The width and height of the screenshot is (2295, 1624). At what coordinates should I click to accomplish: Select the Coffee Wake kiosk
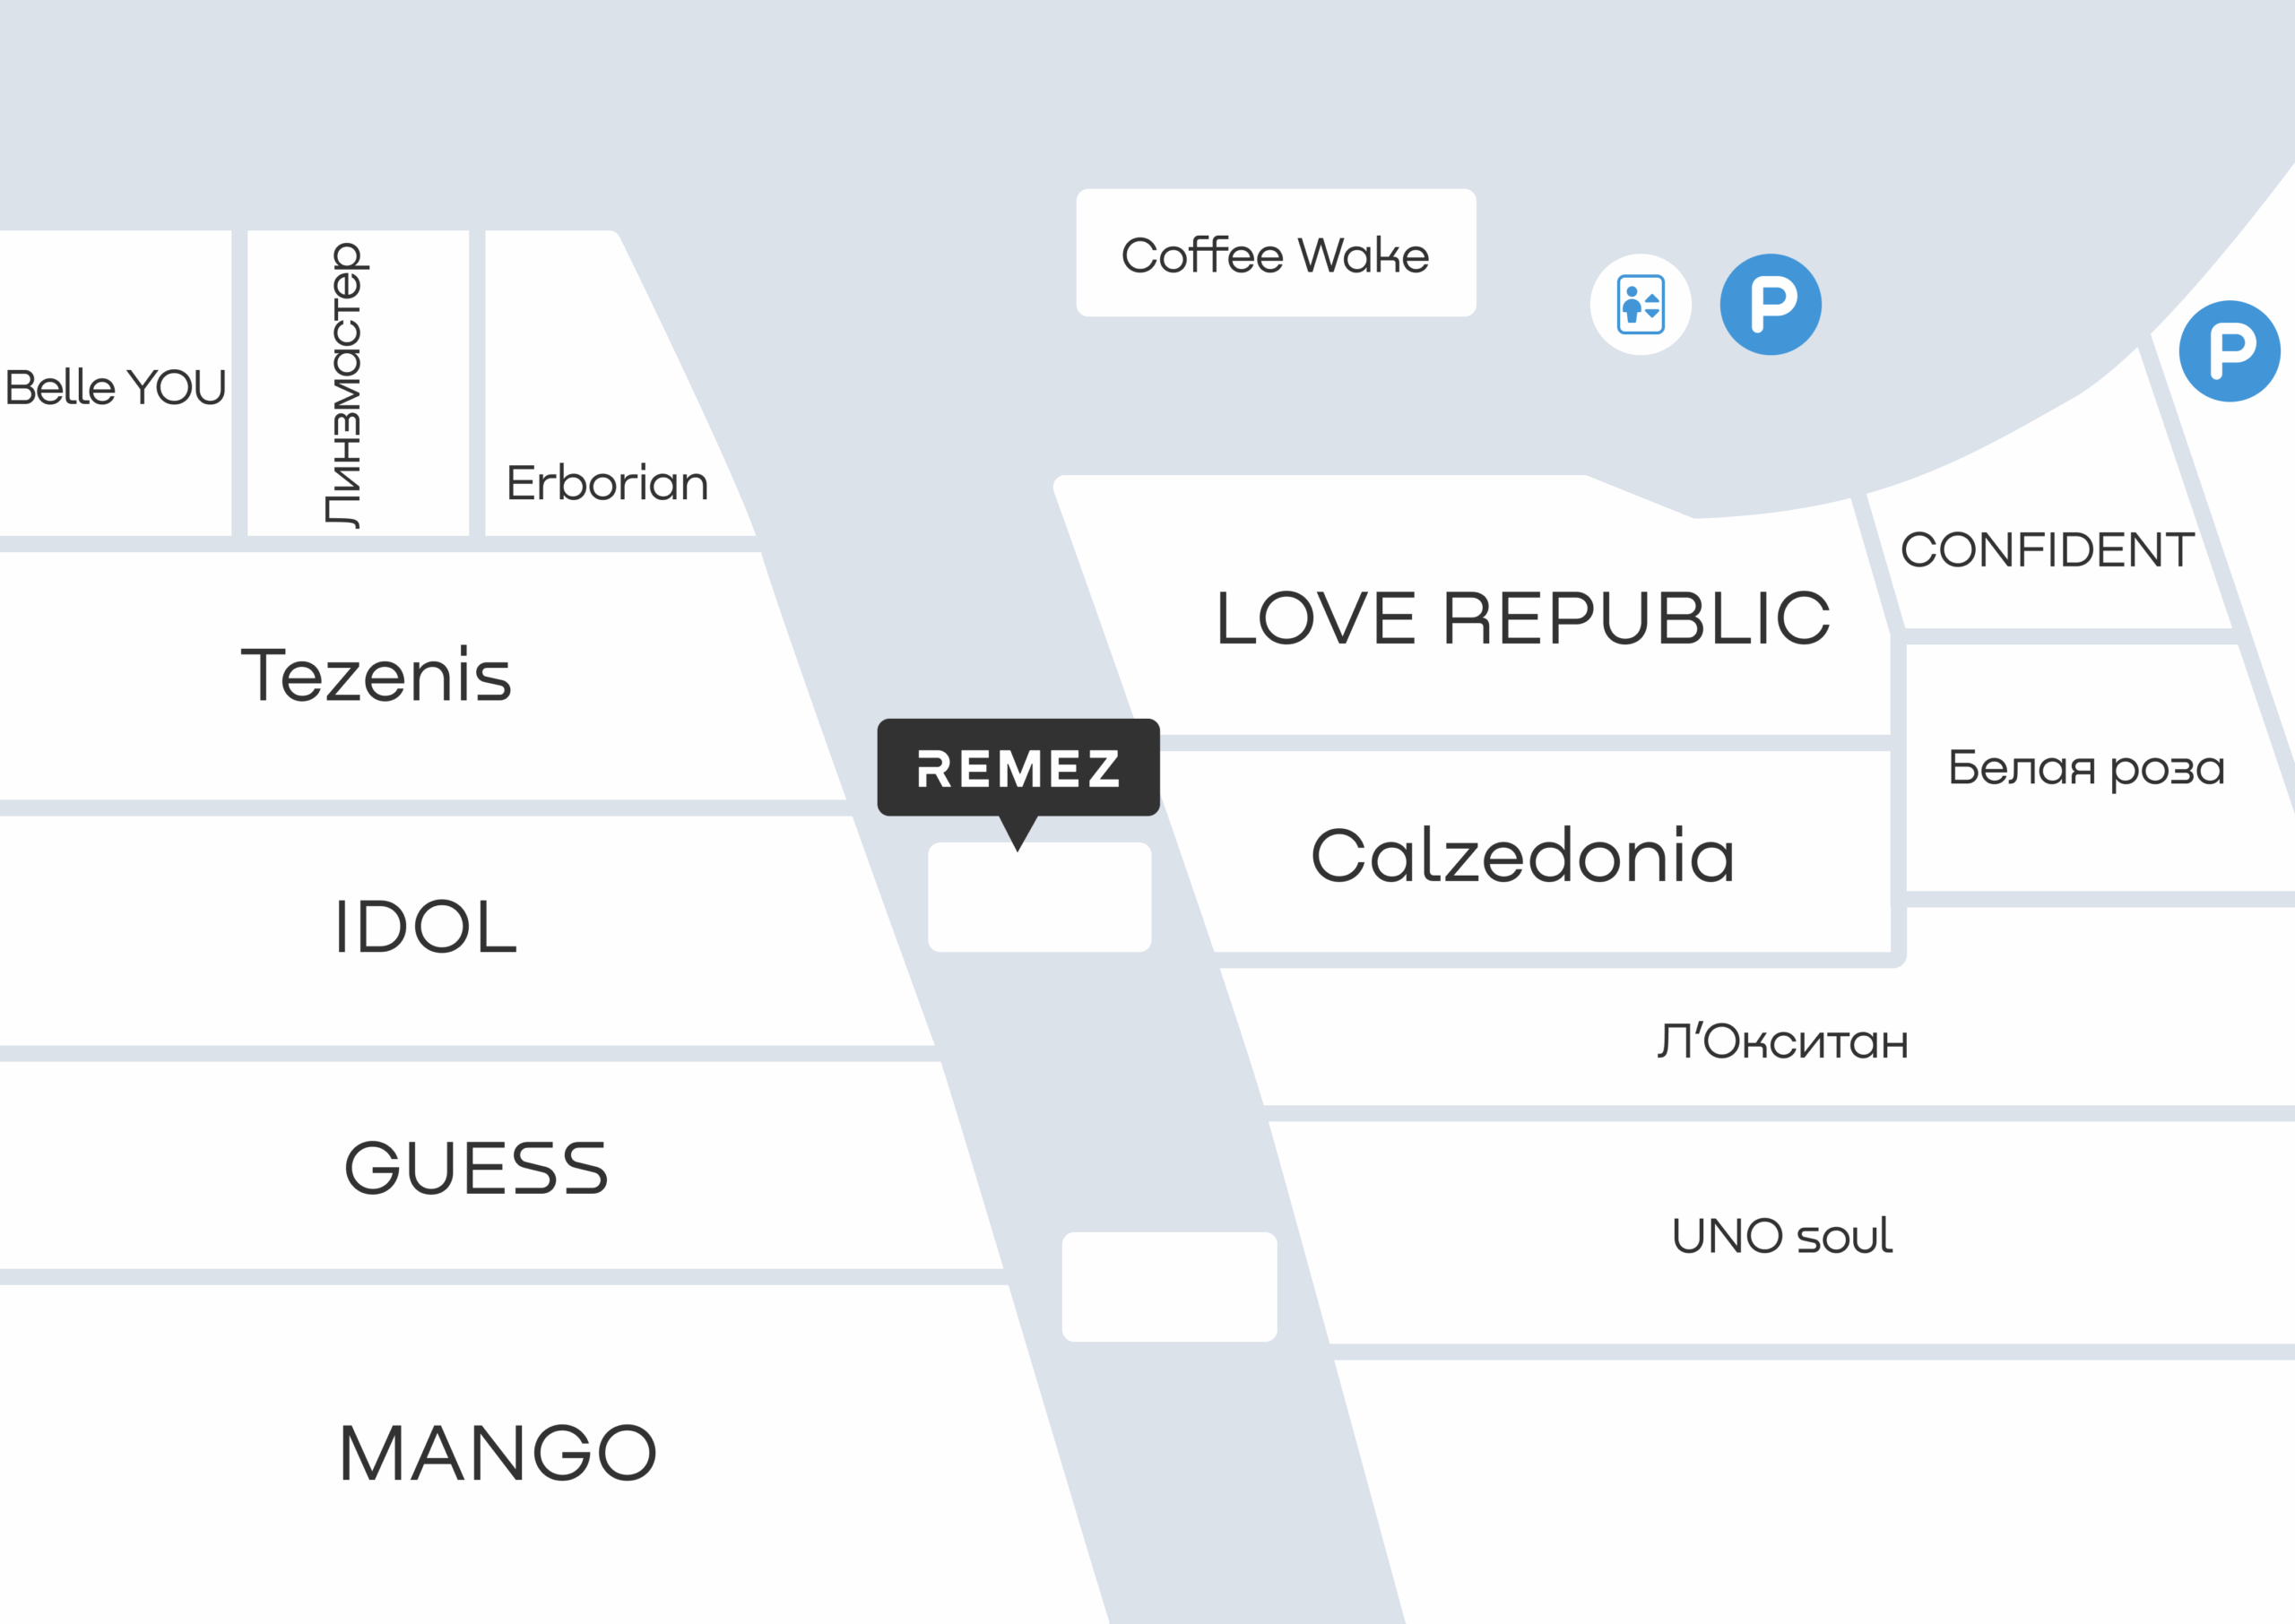point(1275,253)
